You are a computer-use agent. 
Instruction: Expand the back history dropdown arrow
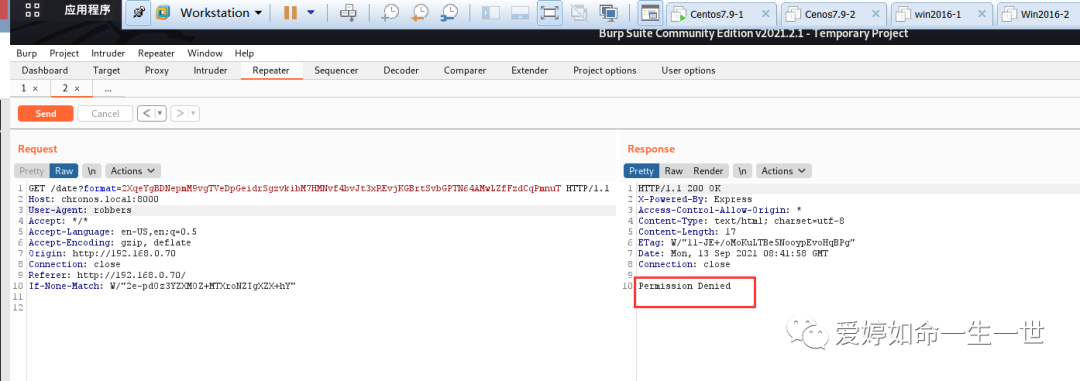click(160, 114)
